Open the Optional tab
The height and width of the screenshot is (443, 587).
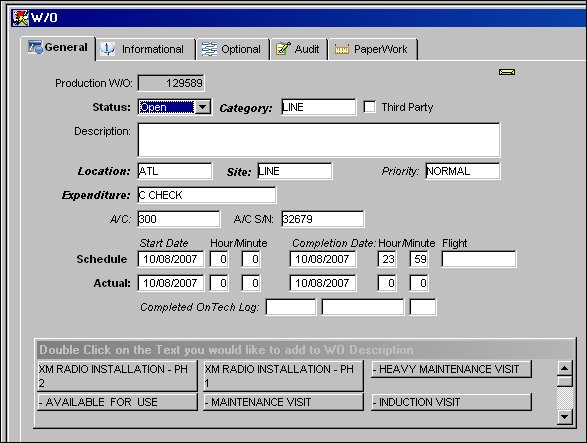232,49
